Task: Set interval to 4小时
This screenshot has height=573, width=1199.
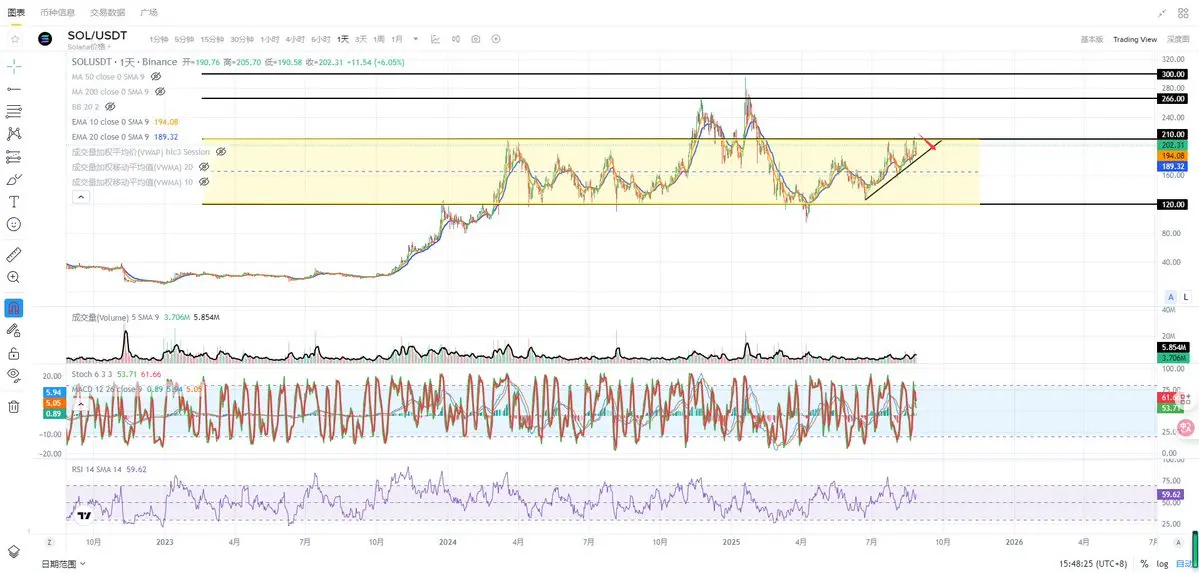Action: point(295,39)
